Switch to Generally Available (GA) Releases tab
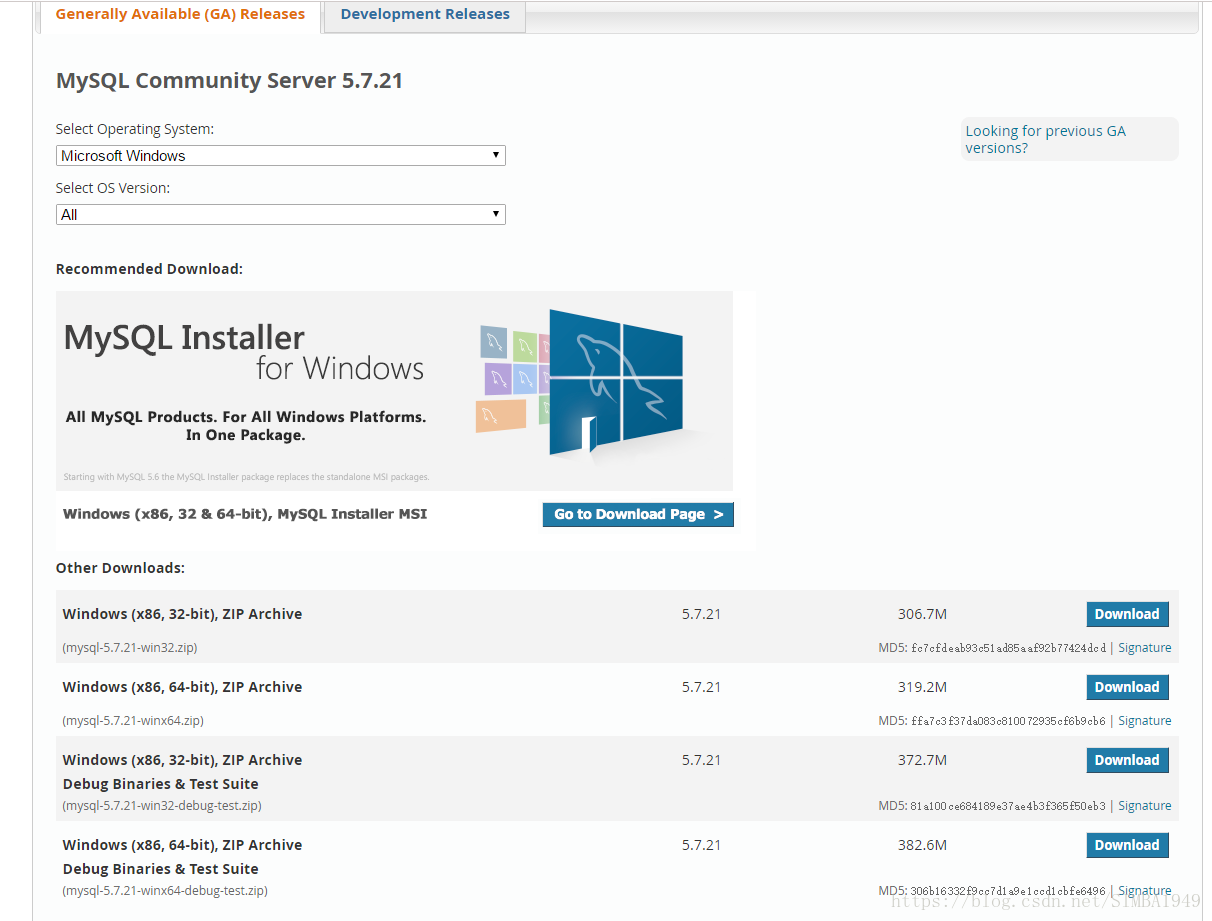 click(x=180, y=15)
